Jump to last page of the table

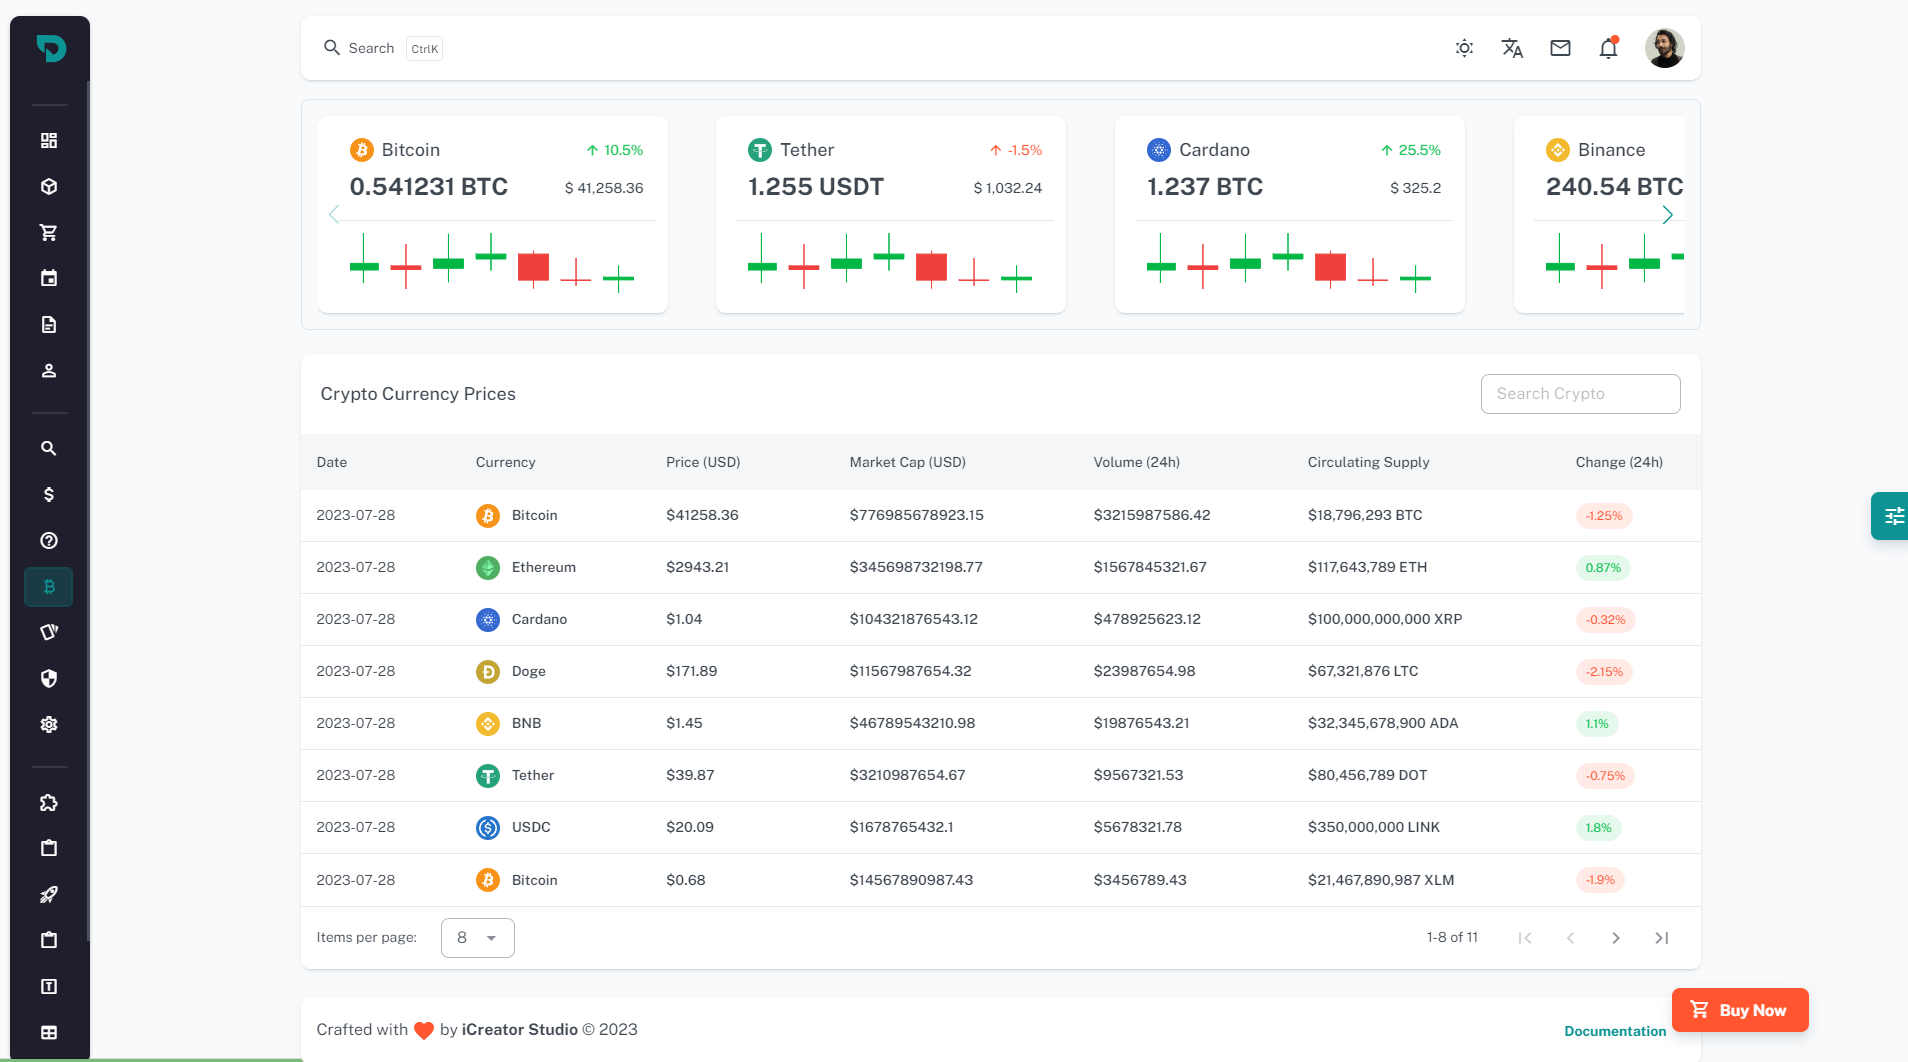[x=1661, y=938]
